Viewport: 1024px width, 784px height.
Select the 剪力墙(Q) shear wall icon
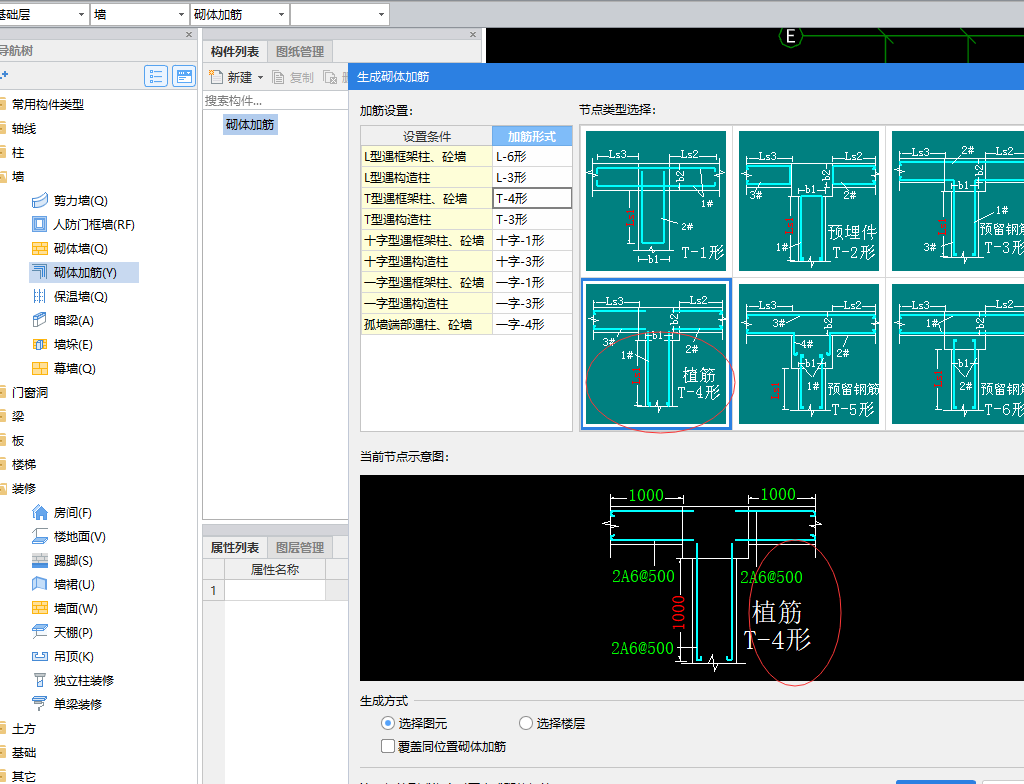(40, 201)
